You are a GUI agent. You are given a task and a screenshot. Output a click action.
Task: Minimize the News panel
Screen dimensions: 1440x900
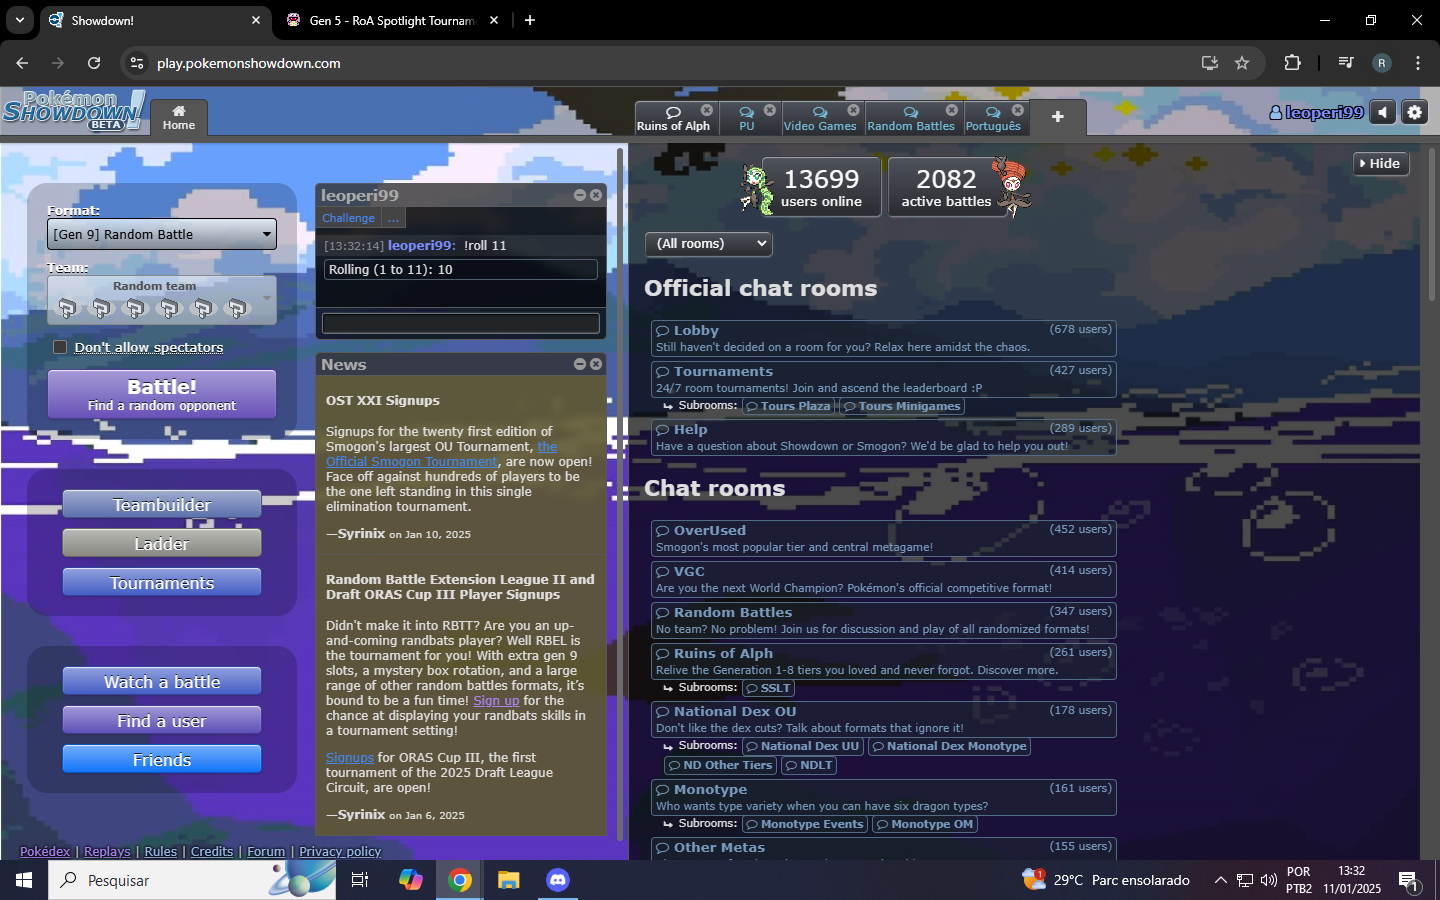(580, 364)
